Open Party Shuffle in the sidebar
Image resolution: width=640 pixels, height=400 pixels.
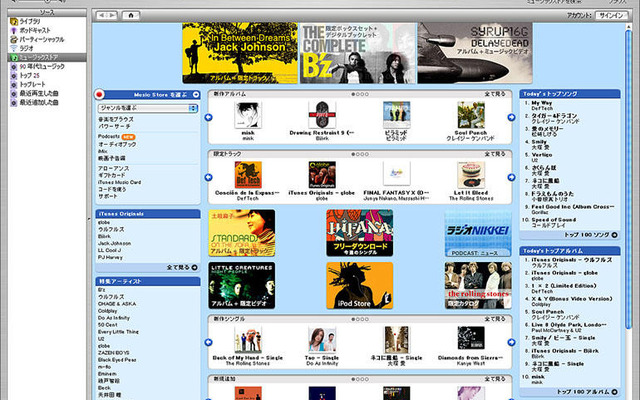(x=42, y=39)
